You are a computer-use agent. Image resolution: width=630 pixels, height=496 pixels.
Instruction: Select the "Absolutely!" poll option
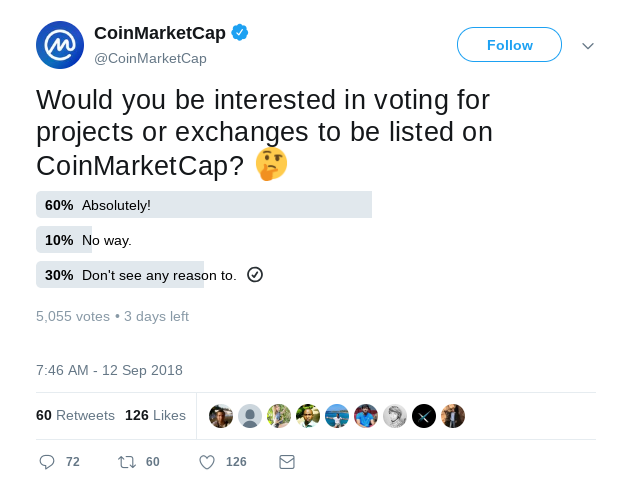[116, 205]
